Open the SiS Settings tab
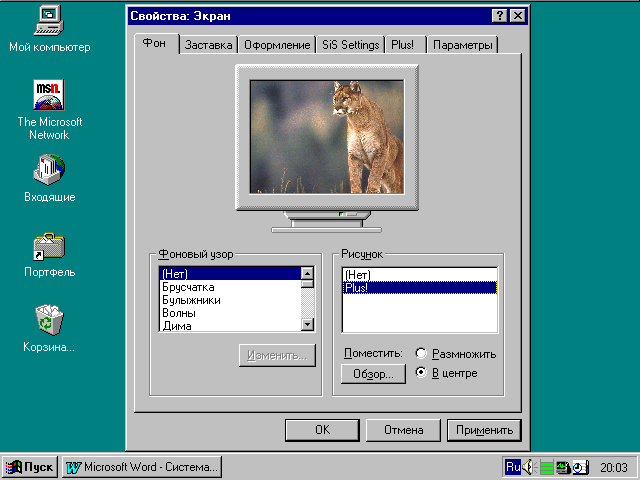This screenshot has width=640, height=480. click(x=351, y=44)
